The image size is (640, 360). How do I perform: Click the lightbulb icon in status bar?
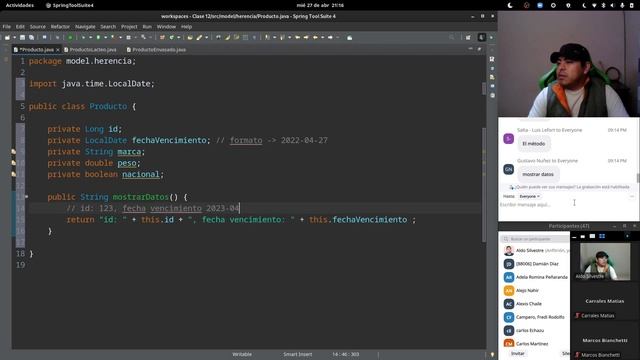(492, 354)
